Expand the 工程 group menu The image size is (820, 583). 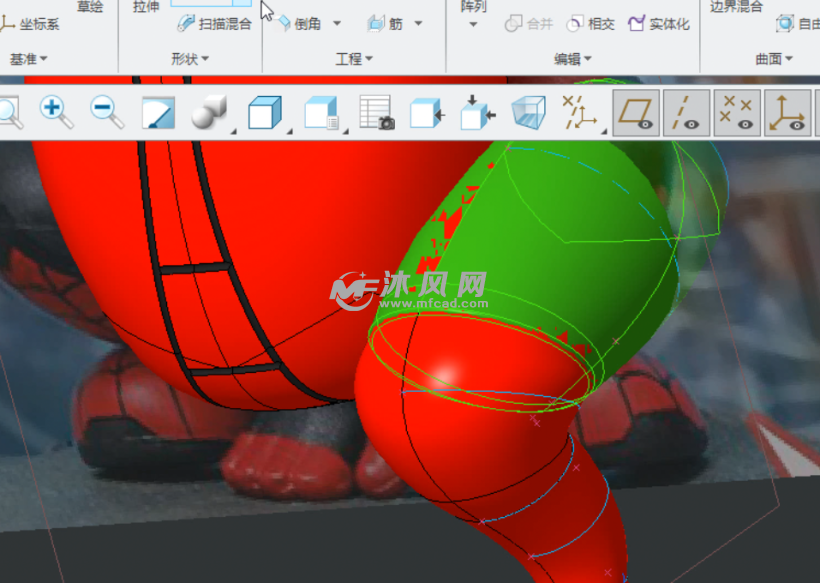(354, 59)
